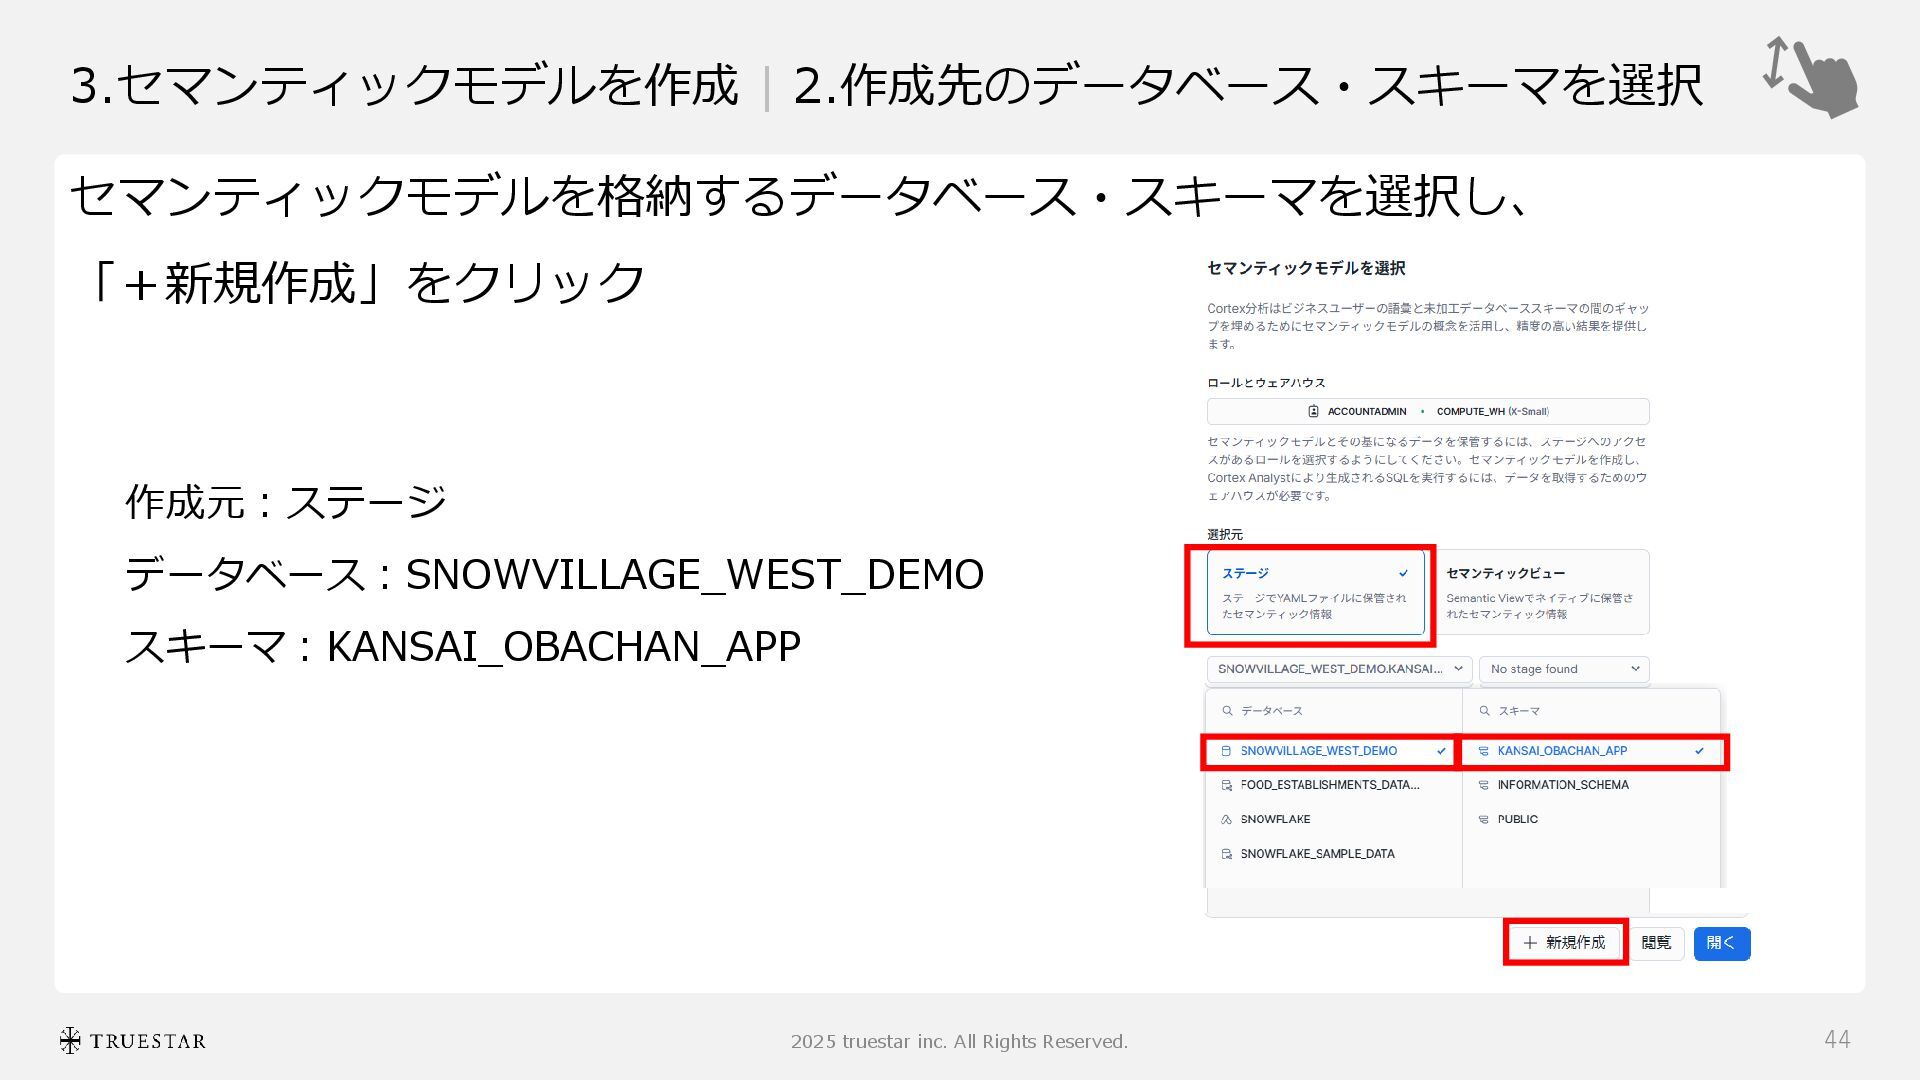
Task: Click the checkmark next to KANSAI_OBACHAN_APP
Action: [1699, 751]
